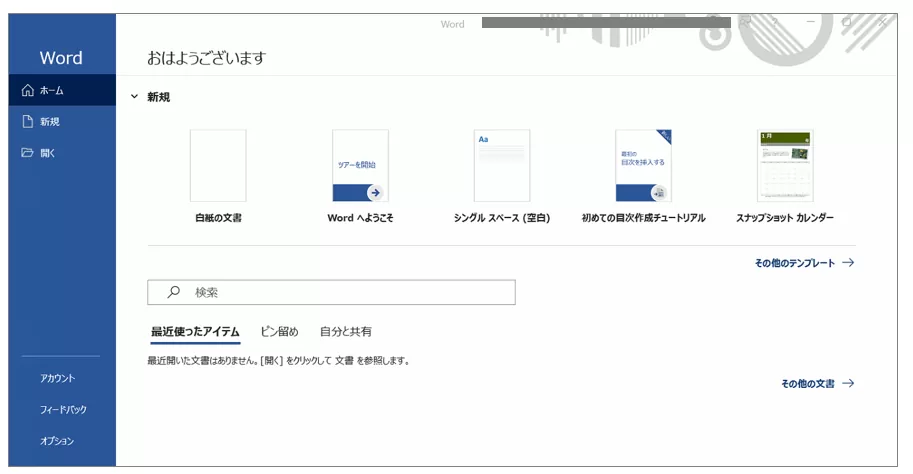Image resolution: width=913 pixels, height=474 pixels.
Task: Click the feedback speech bubble icon in title bar
Action: tap(744, 22)
